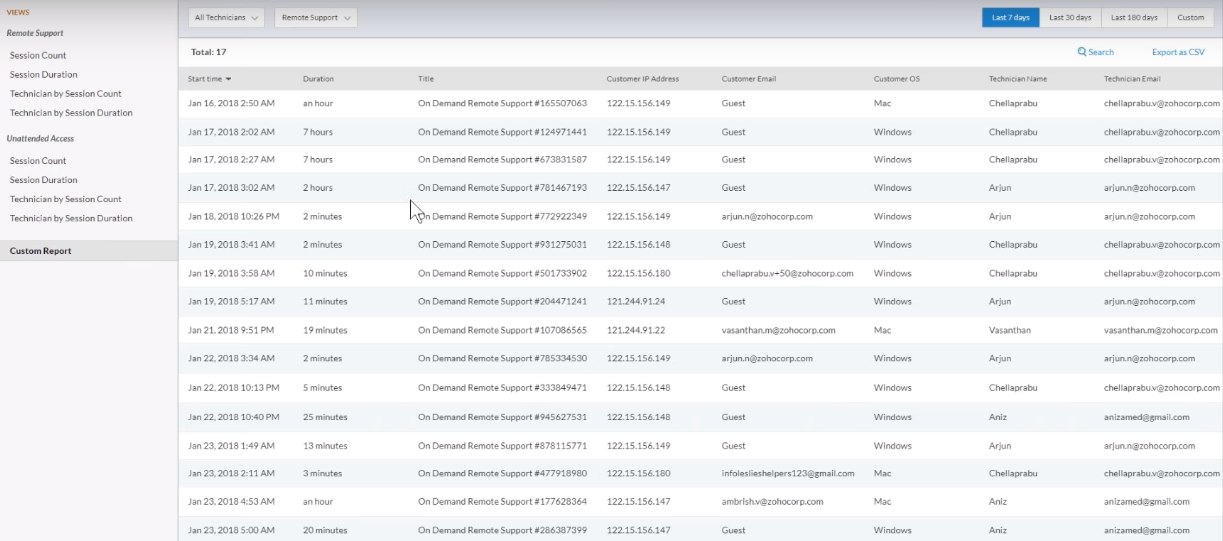Select the Last 7 days range
The width and height of the screenshot is (1223, 541).
[x=1011, y=18]
